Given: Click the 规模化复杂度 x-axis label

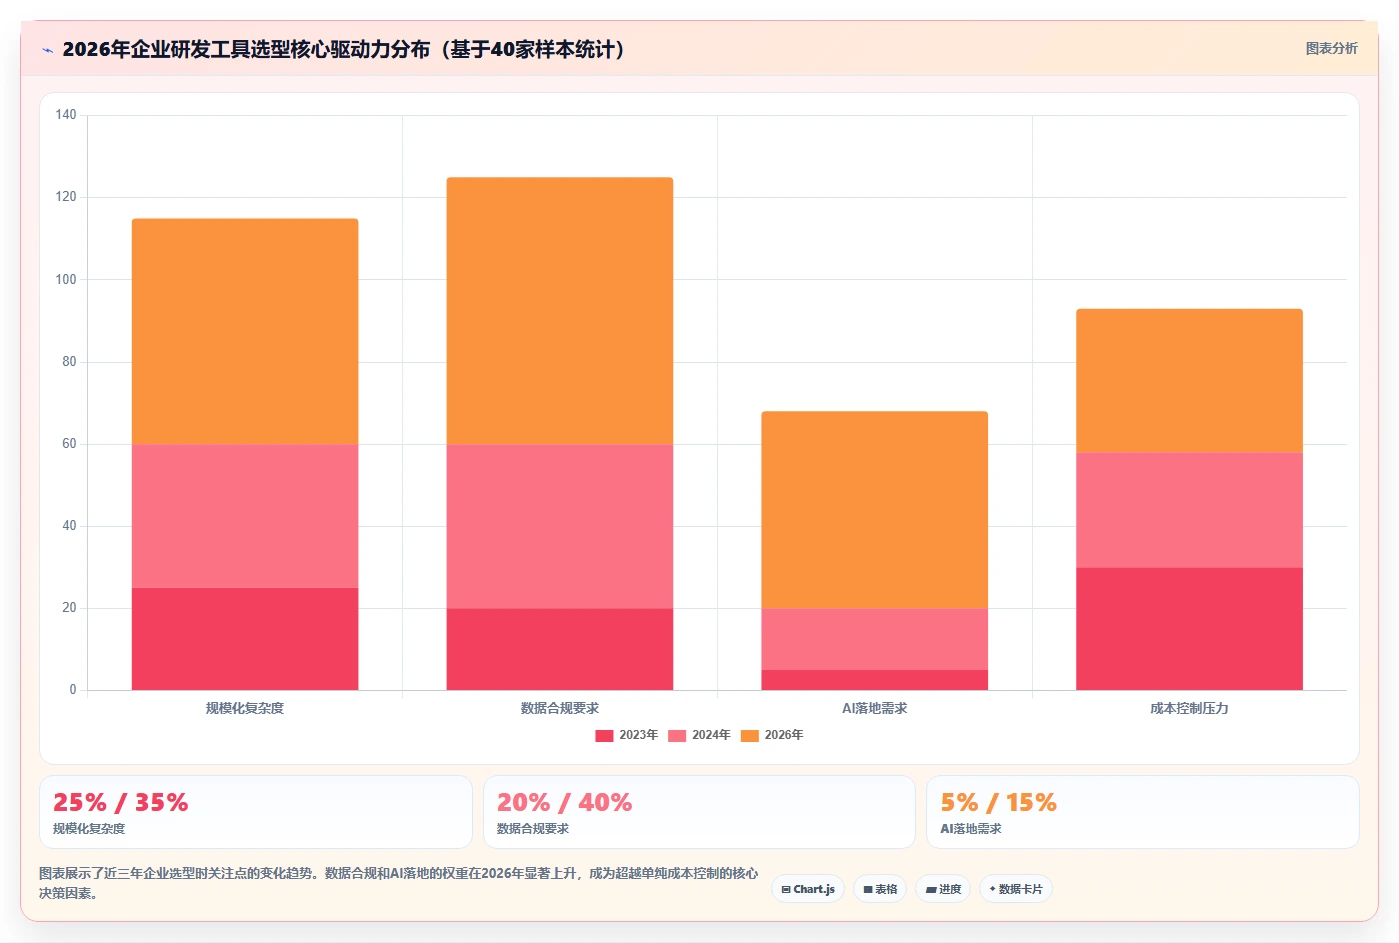Looking at the screenshot, I should point(245,708).
